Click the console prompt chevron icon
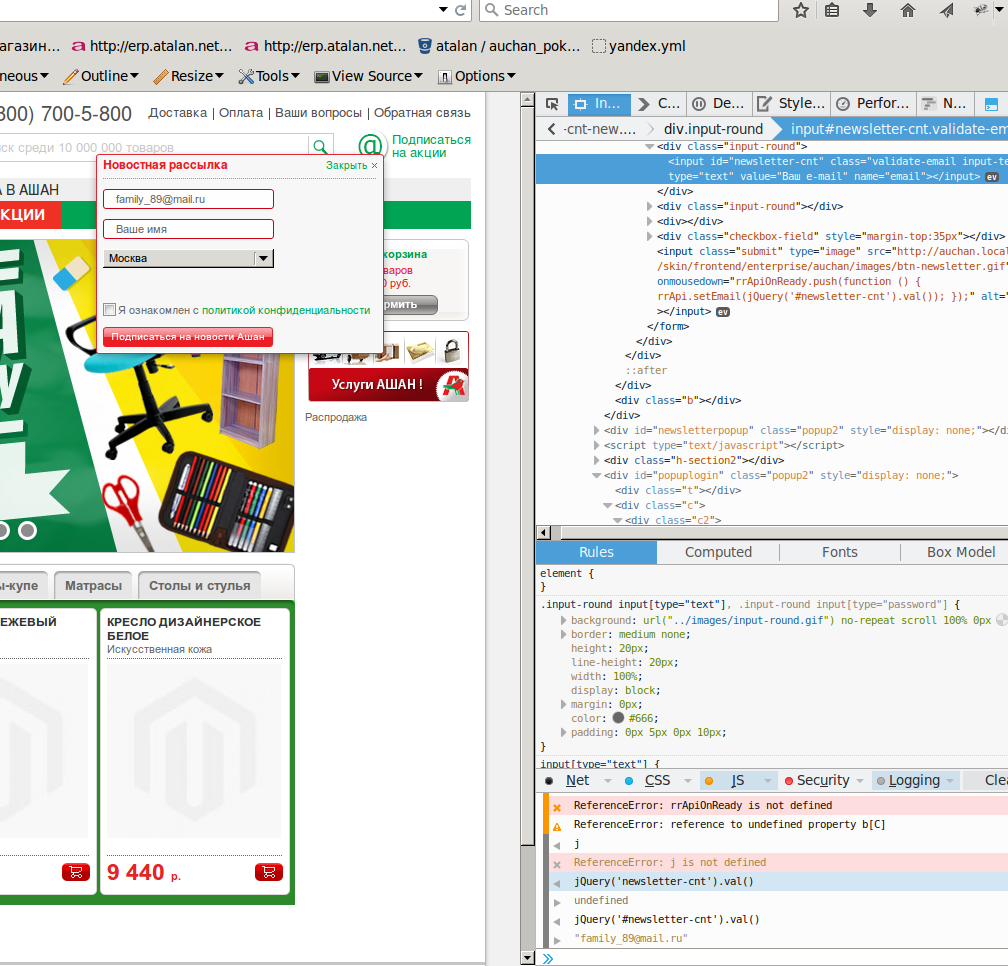 (x=548, y=958)
